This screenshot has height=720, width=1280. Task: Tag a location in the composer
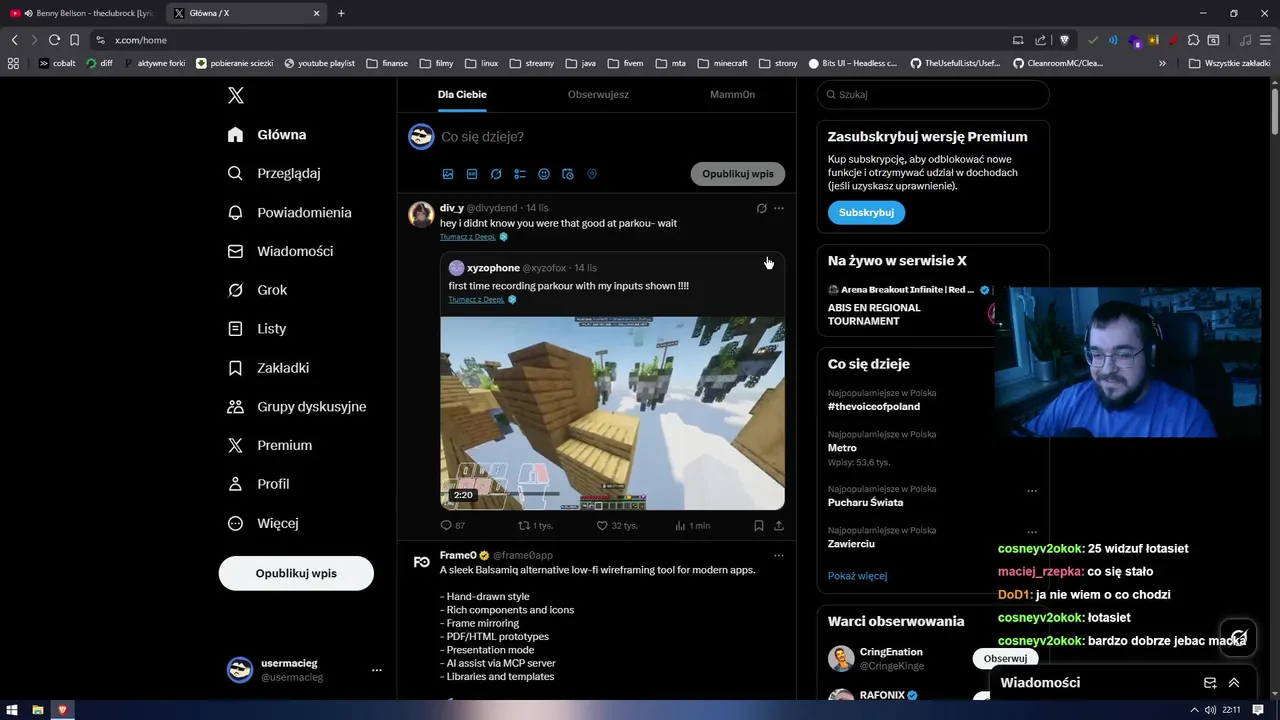[x=592, y=174]
